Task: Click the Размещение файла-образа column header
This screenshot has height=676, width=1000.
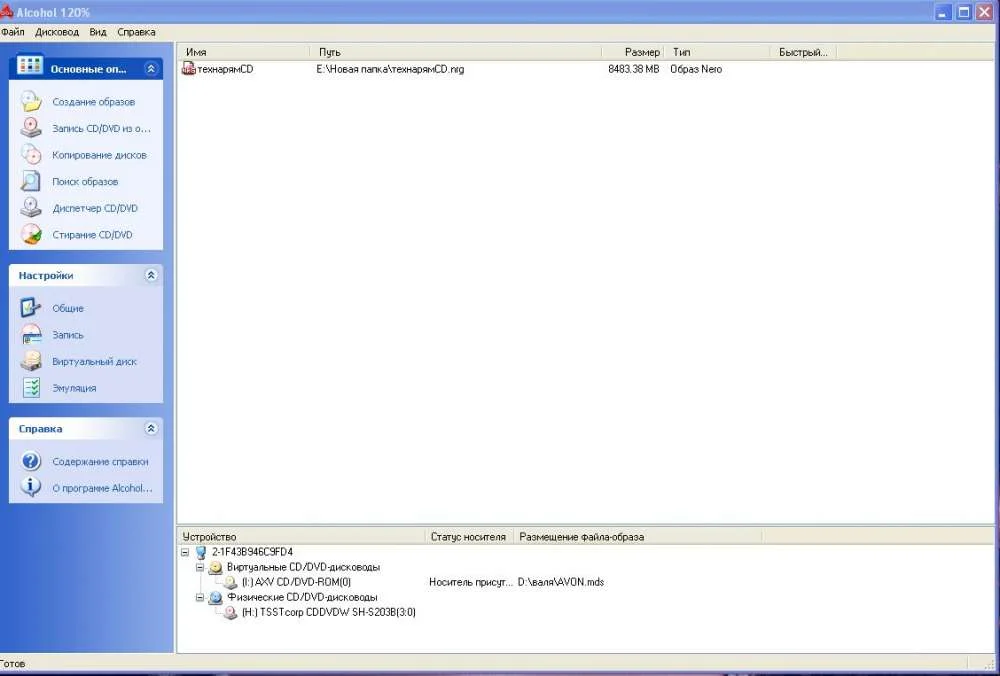Action: (638, 537)
